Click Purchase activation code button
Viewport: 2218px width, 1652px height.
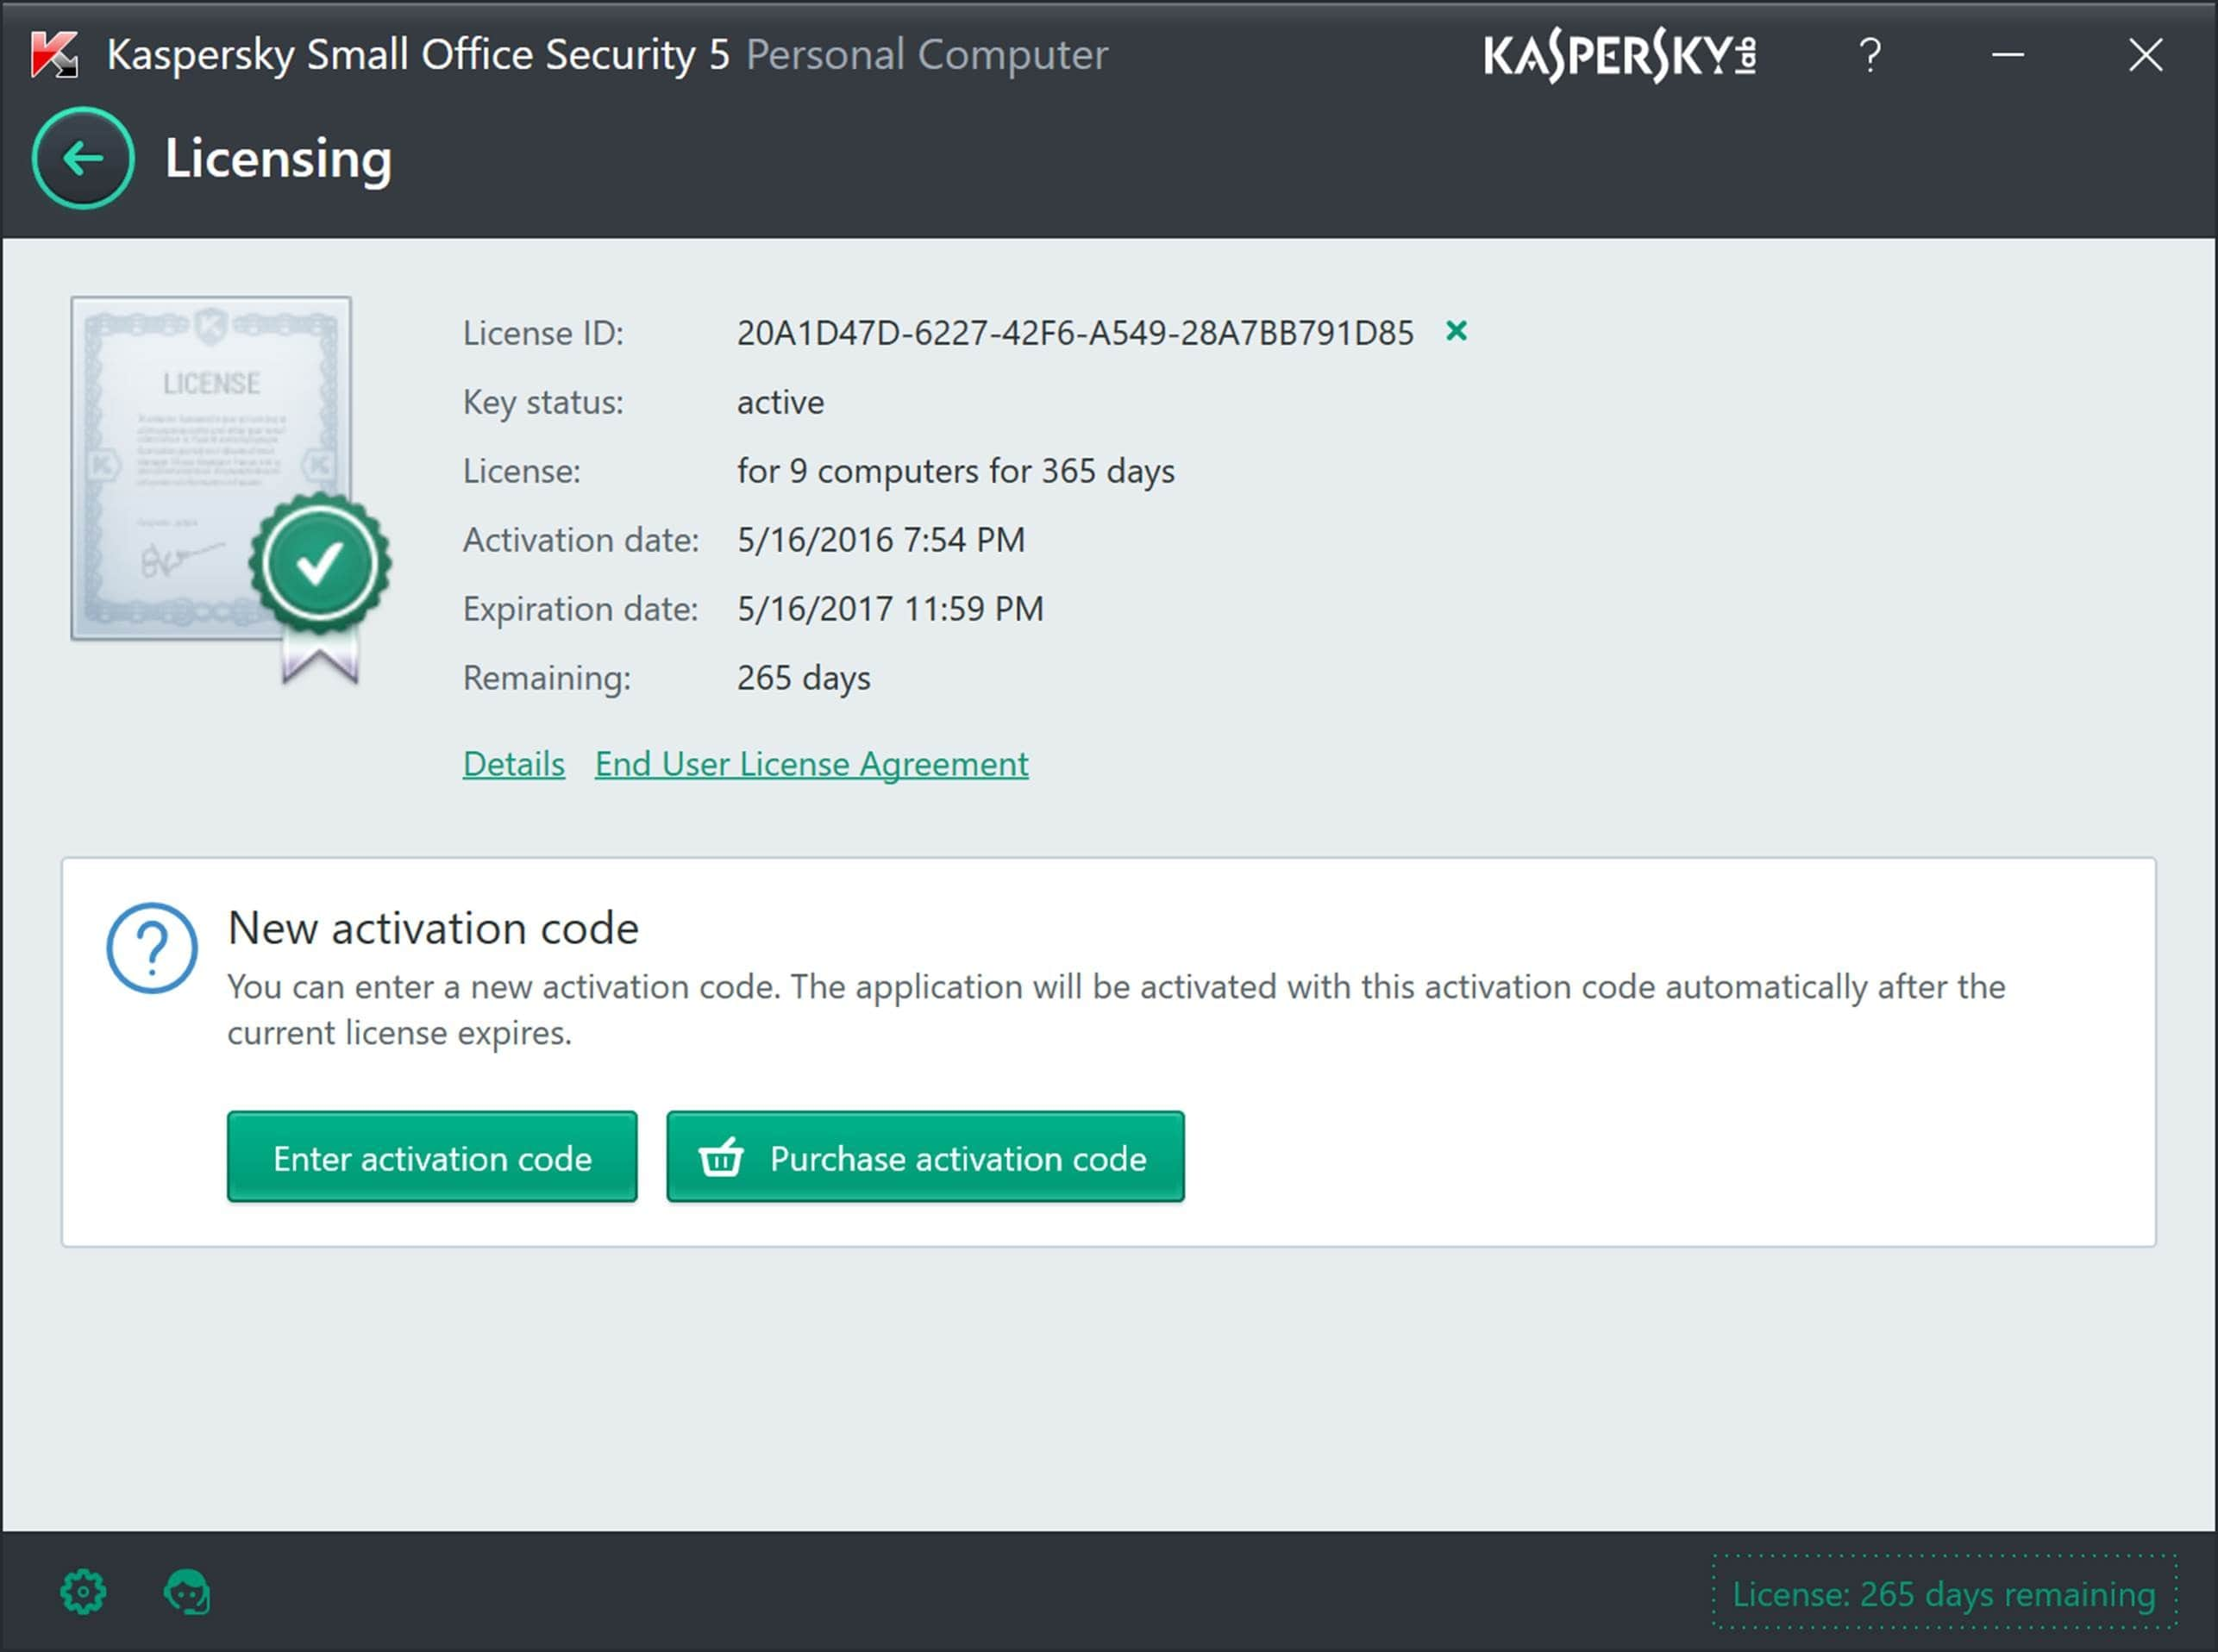coord(927,1157)
